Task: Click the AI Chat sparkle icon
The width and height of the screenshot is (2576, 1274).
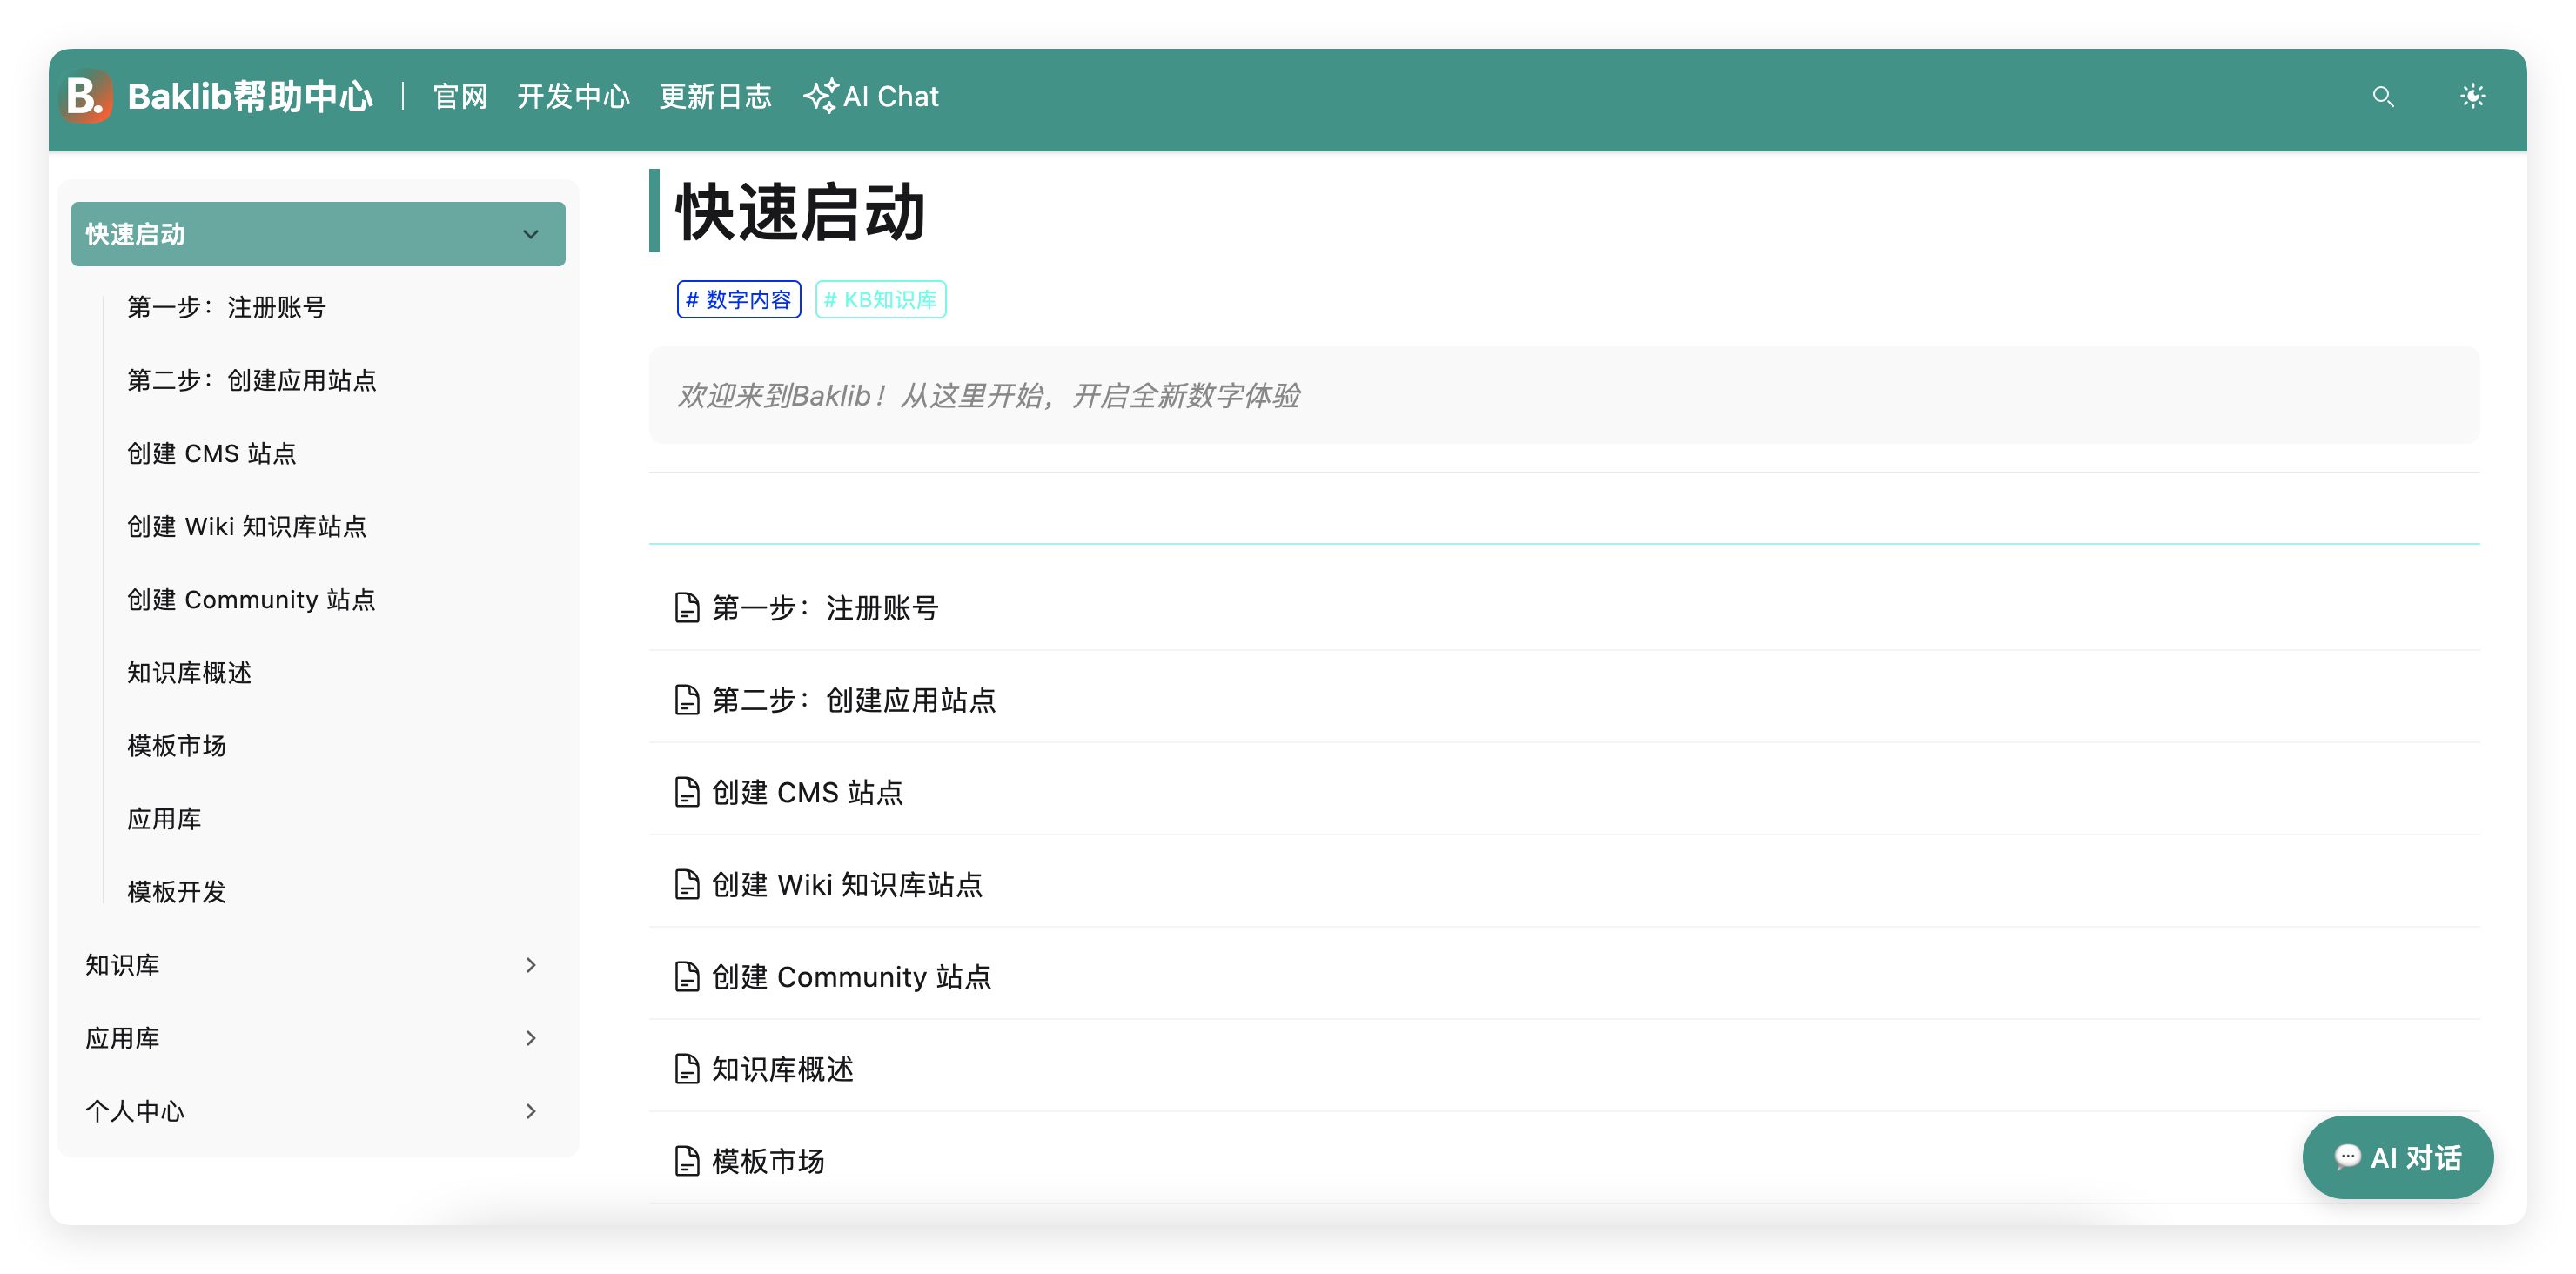Action: point(821,96)
